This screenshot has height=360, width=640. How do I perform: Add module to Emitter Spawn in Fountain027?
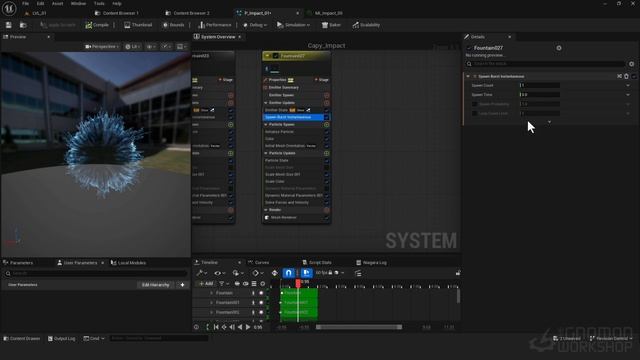(327, 95)
